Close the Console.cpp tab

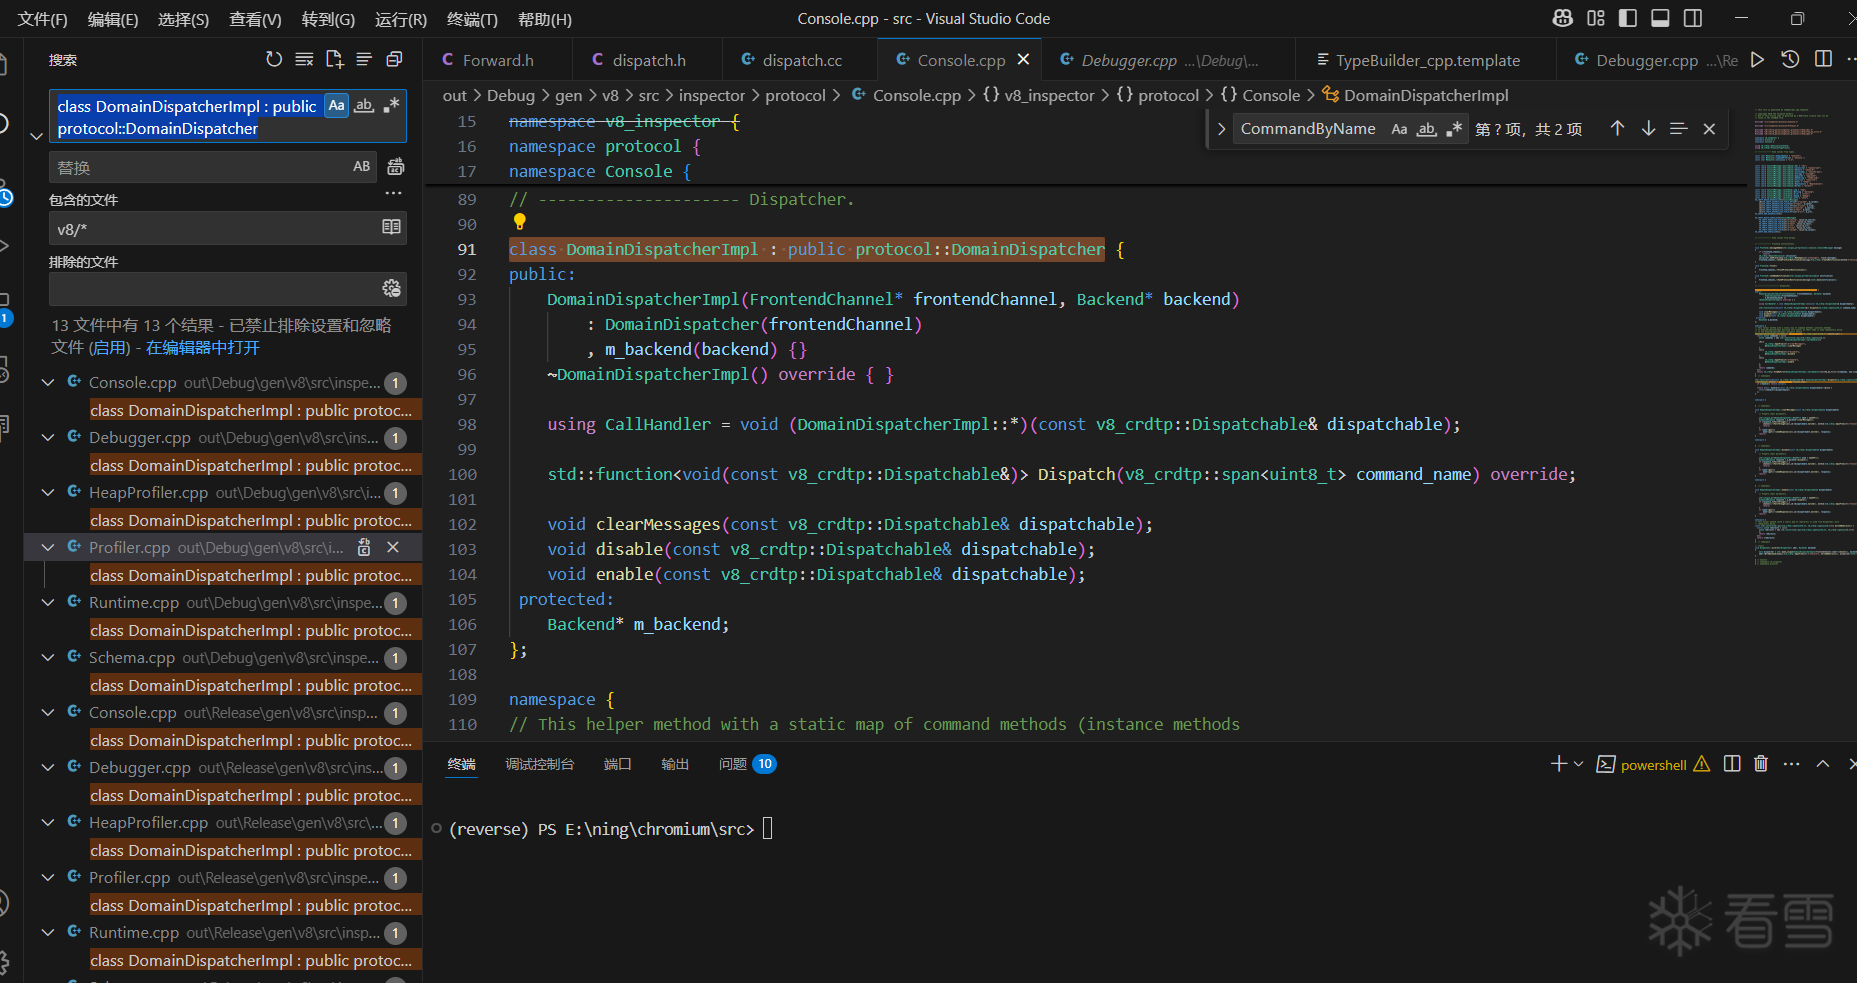1023,60
